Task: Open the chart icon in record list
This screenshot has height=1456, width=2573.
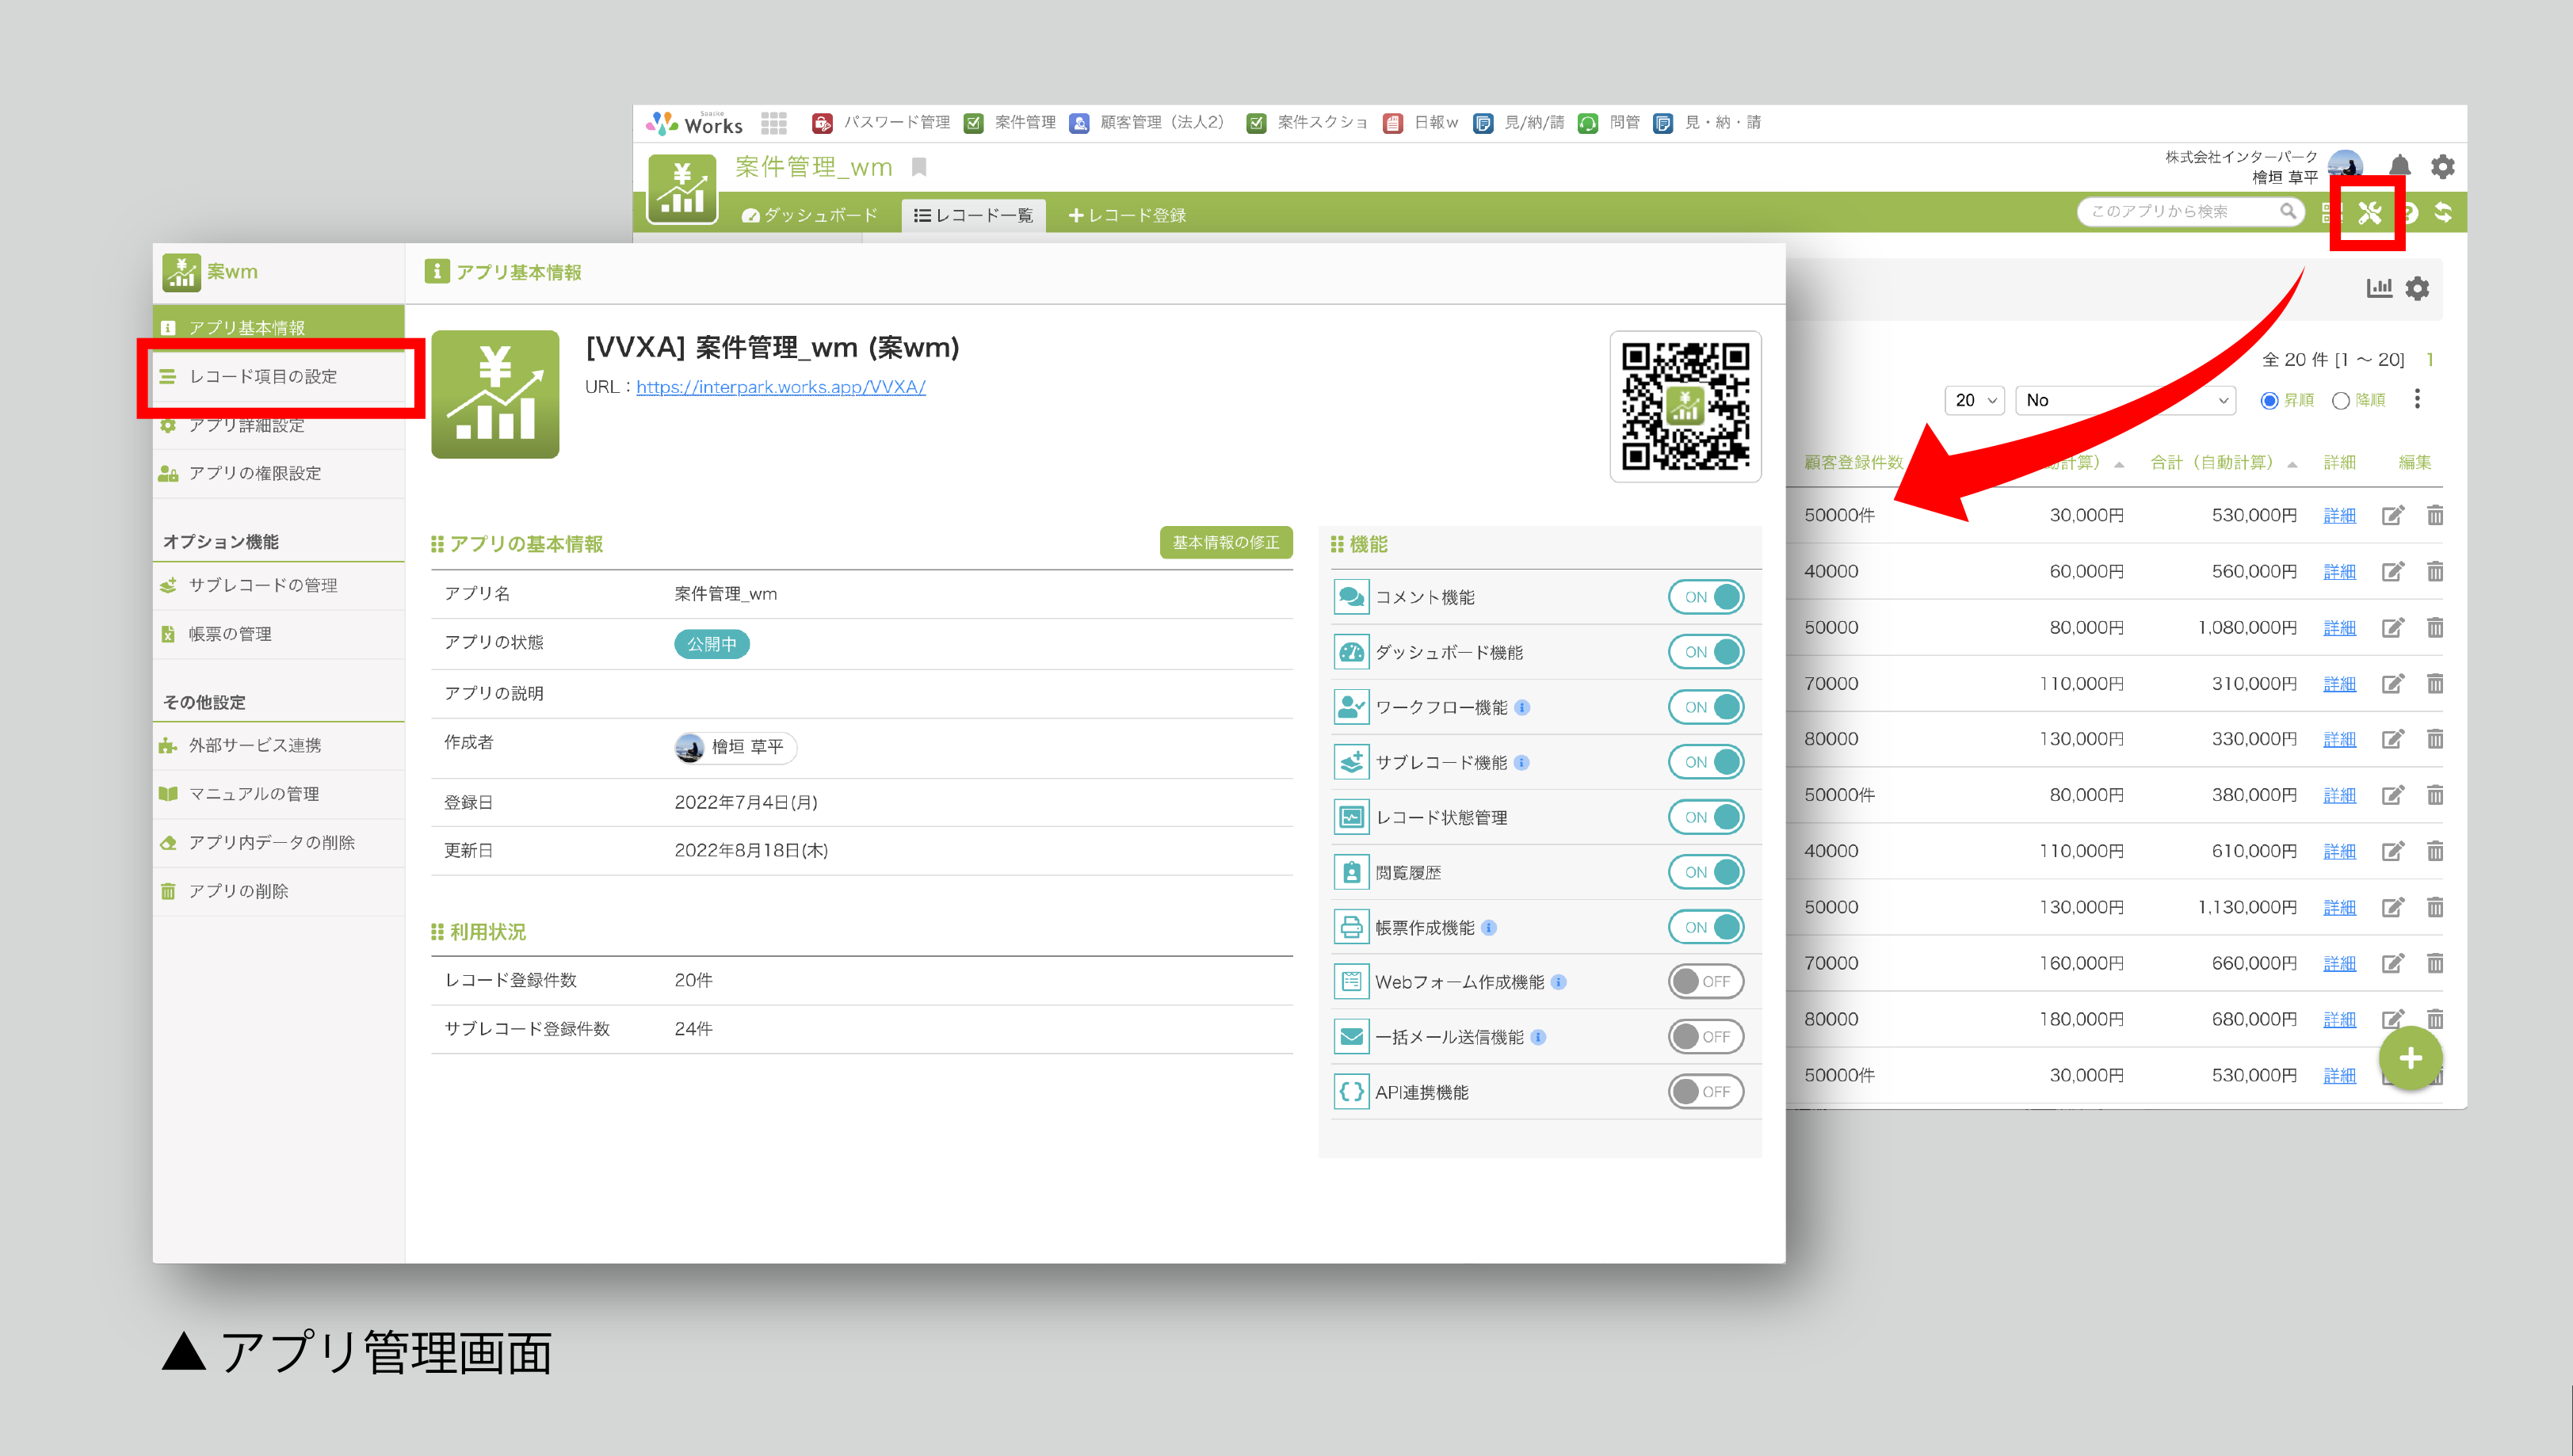Action: pyautogui.click(x=2379, y=288)
